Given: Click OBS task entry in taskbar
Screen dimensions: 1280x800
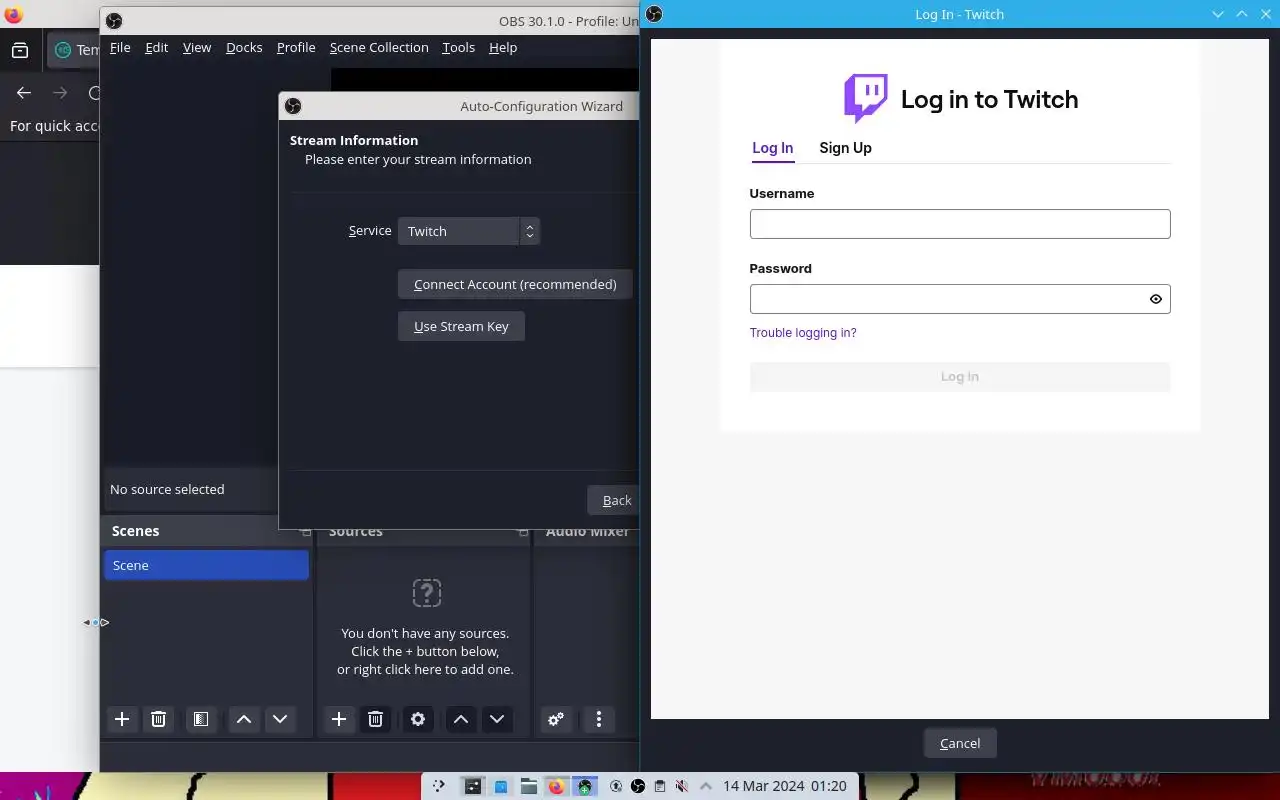Looking at the screenshot, I should pos(585,786).
